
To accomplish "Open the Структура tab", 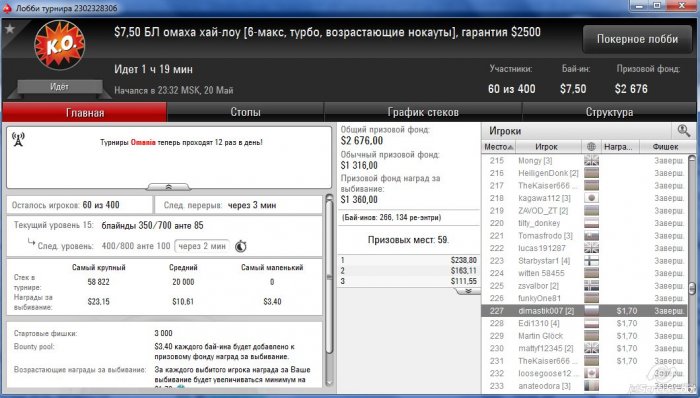I will (609, 112).
